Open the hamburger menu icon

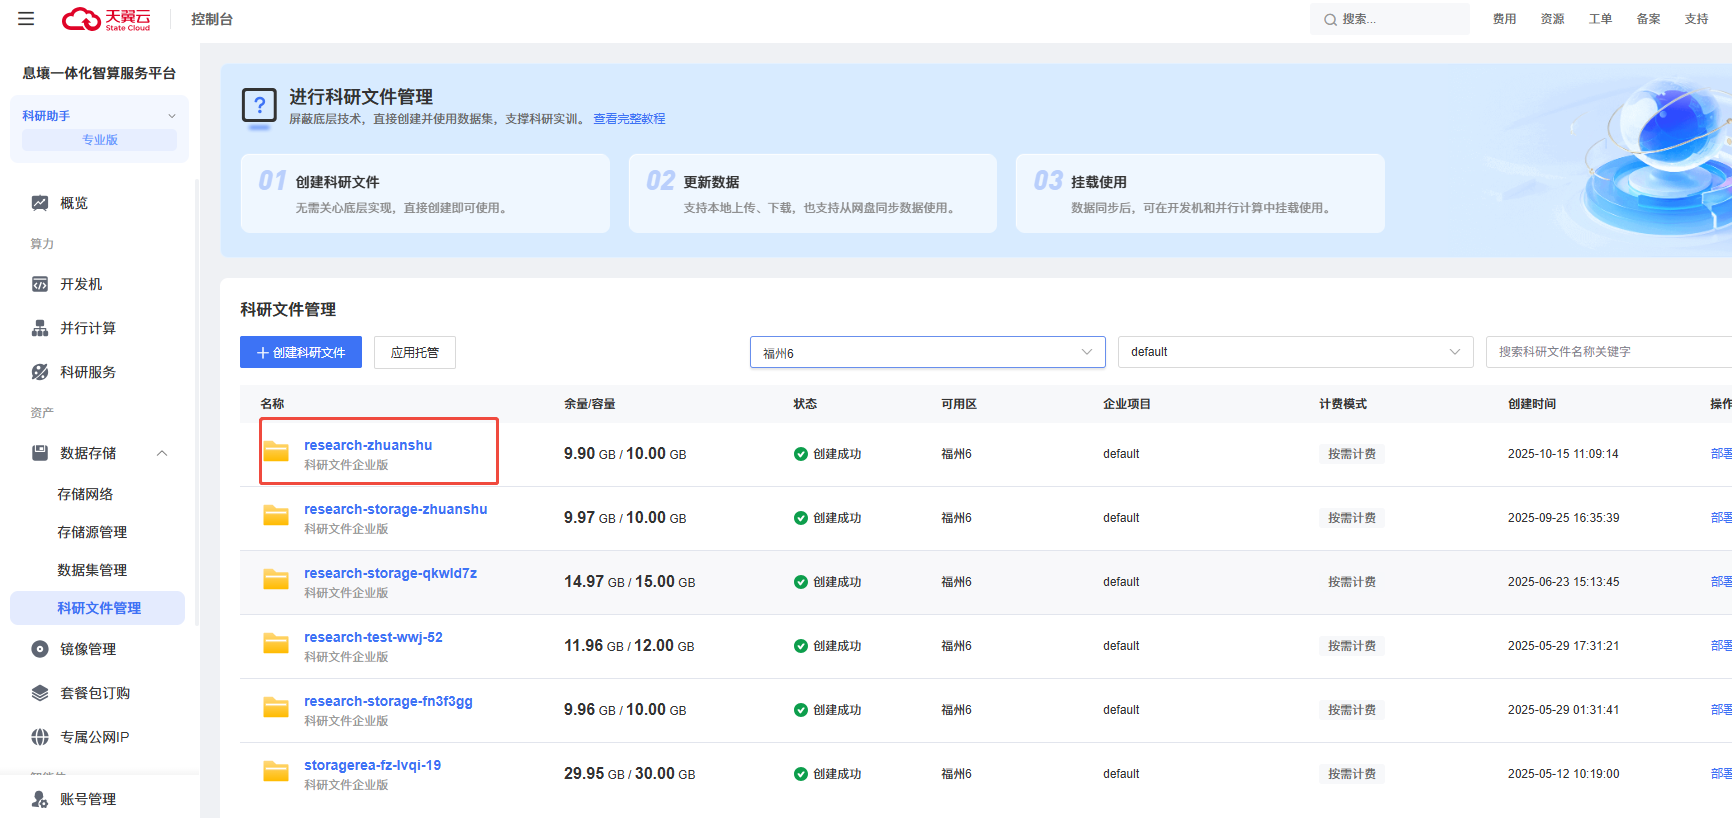pos(26,19)
